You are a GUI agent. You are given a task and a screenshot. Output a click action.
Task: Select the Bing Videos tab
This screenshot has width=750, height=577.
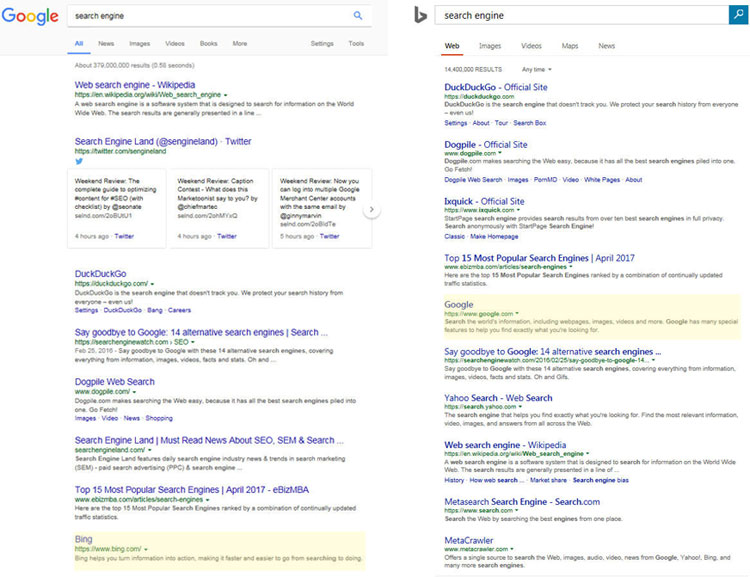(x=531, y=46)
